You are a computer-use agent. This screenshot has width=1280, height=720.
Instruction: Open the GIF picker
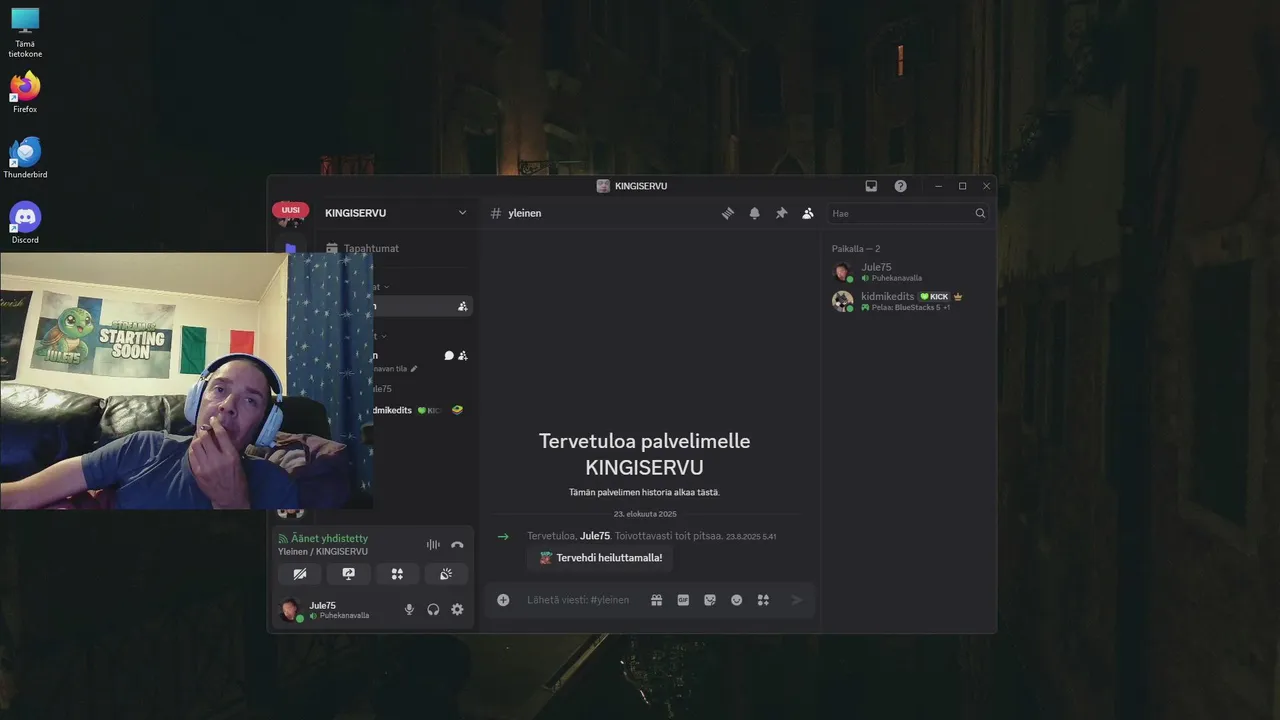point(684,600)
